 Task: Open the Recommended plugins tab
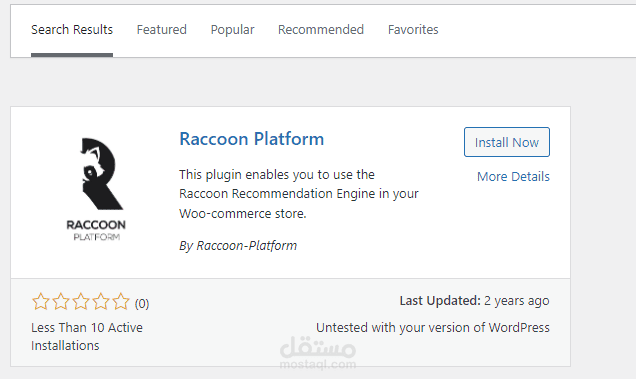321,30
